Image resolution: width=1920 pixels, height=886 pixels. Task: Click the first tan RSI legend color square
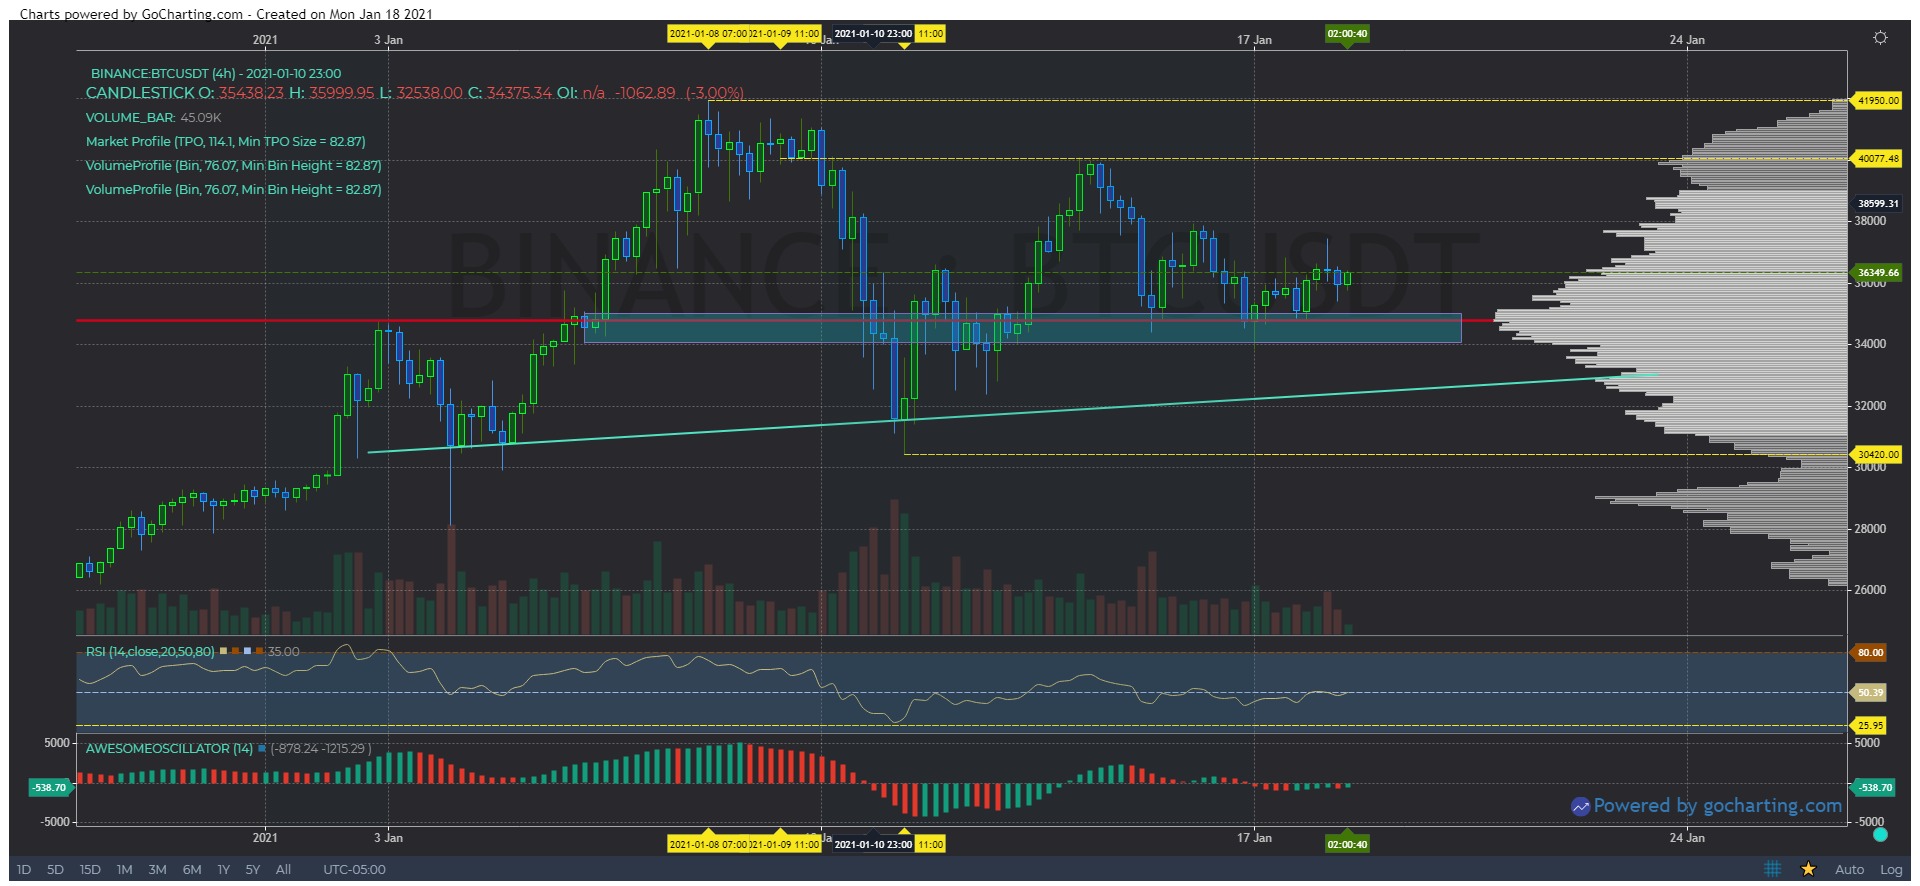pos(223,651)
